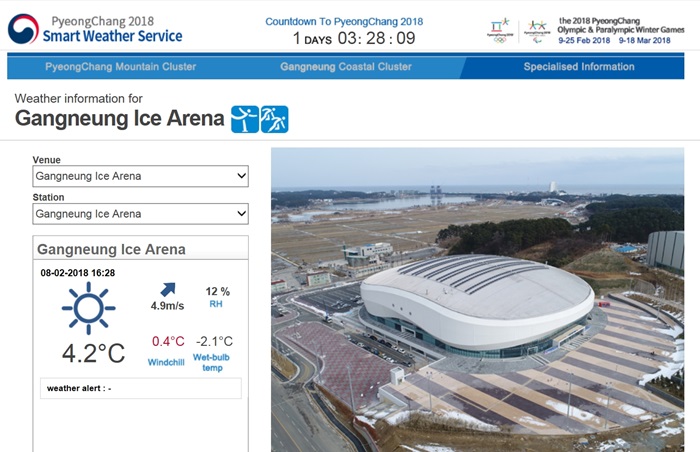Click the PyeongChang 2018 Smart Weather Service logo

tap(95, 29)
